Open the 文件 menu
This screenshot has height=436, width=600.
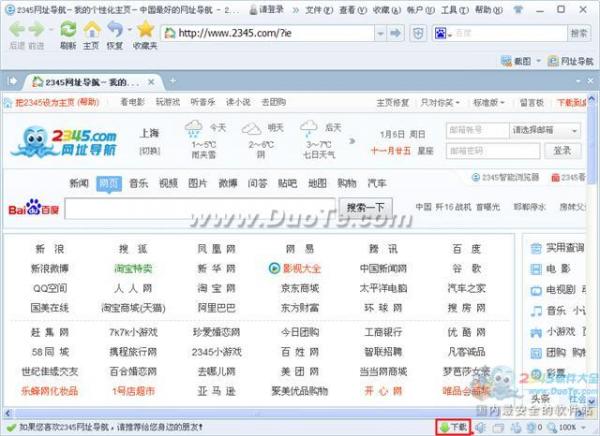click(x=319, y=10)
